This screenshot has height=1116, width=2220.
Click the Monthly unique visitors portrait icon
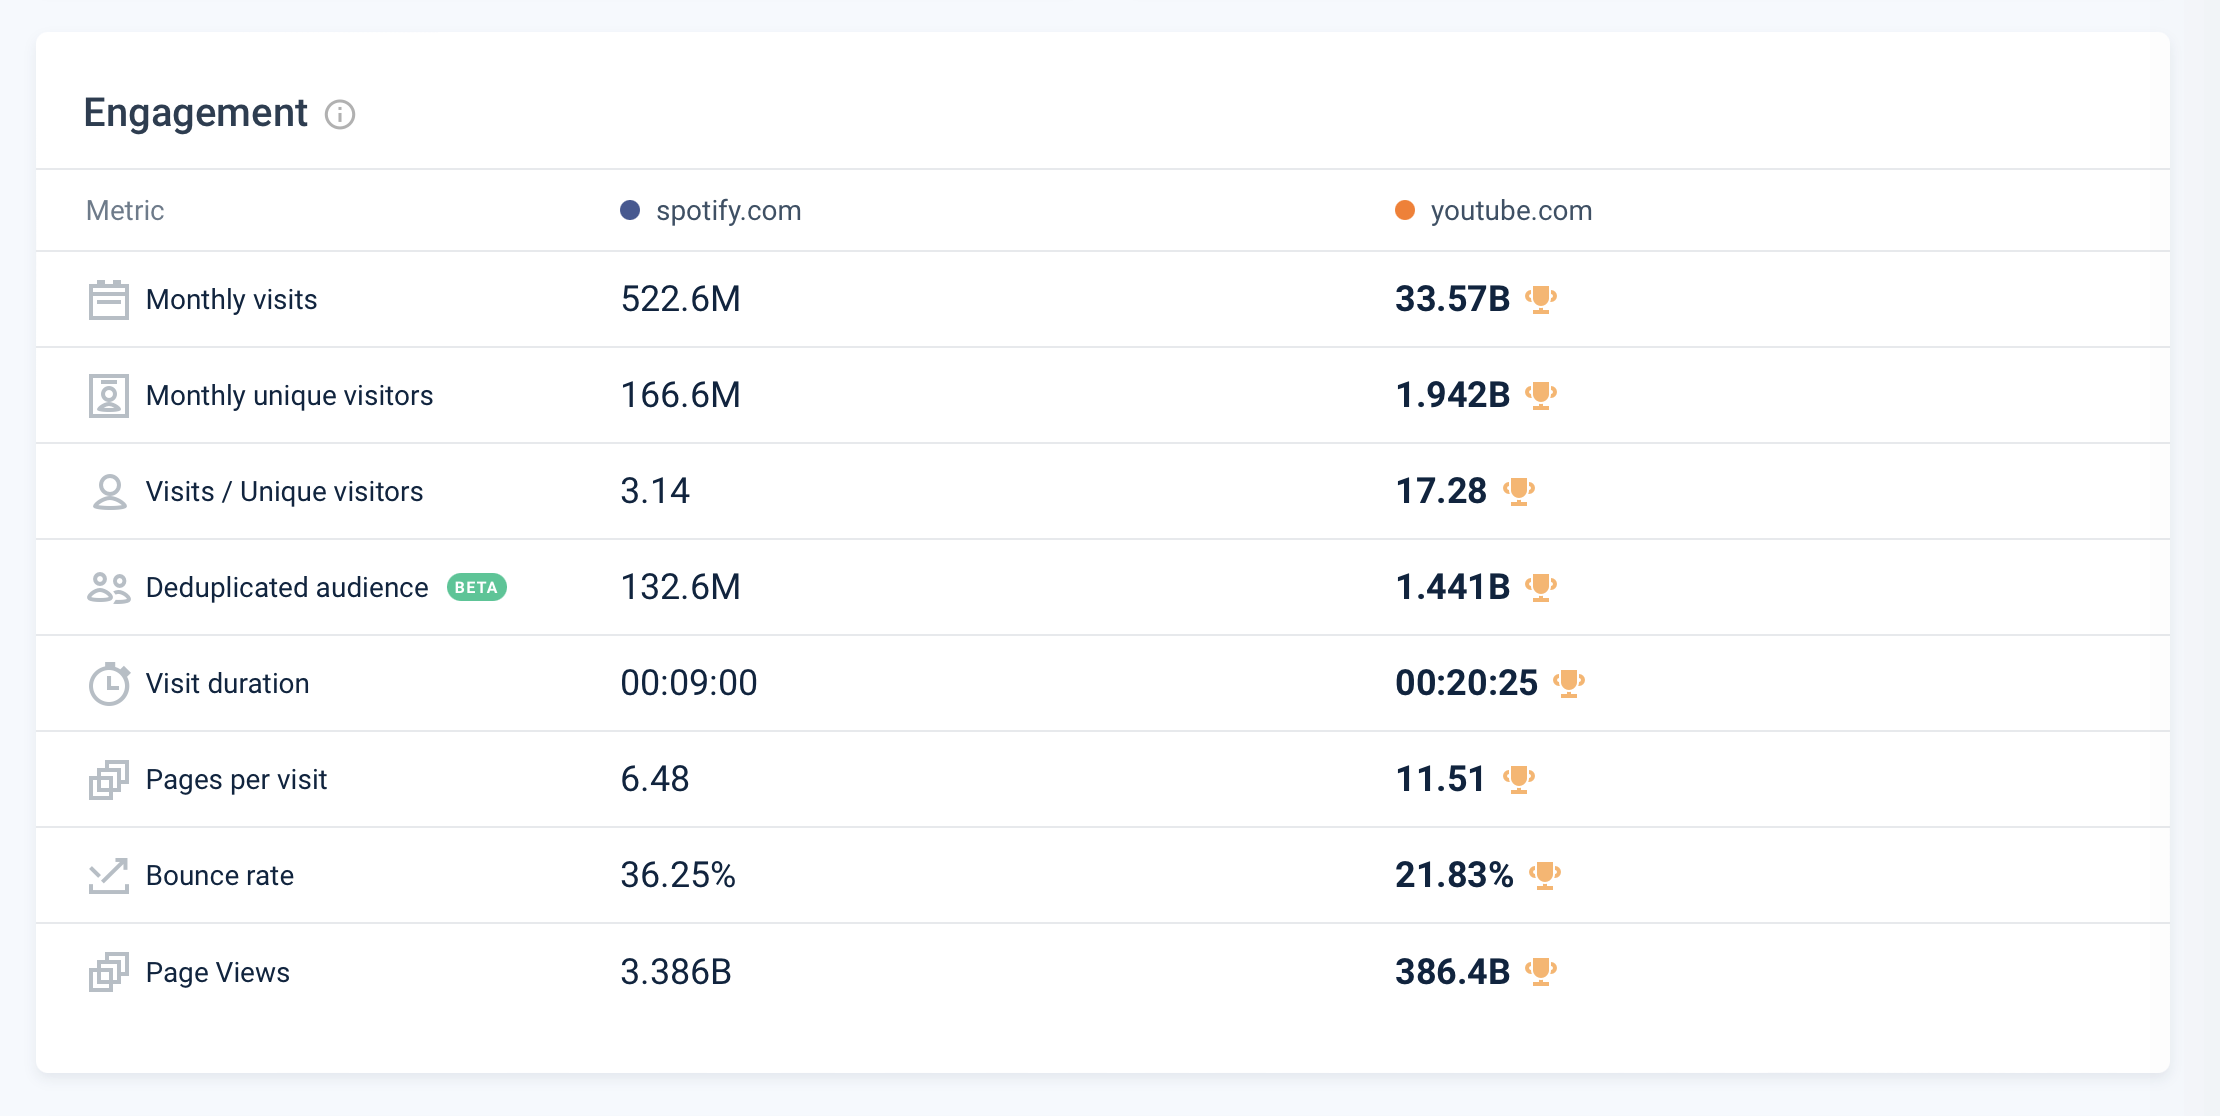[108, 396]
